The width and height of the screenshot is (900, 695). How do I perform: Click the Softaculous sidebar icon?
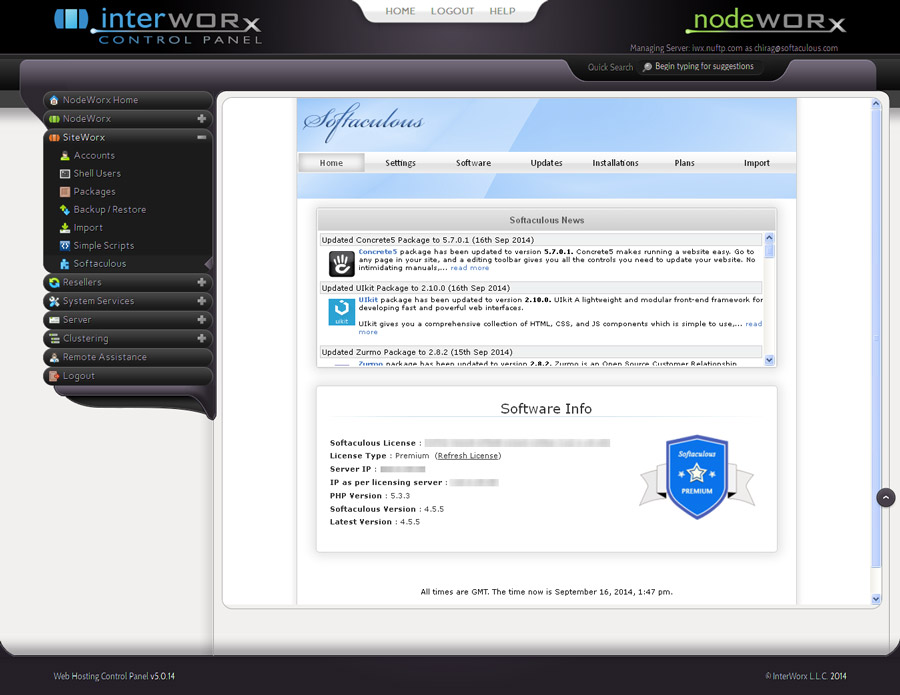pos(65,264)
